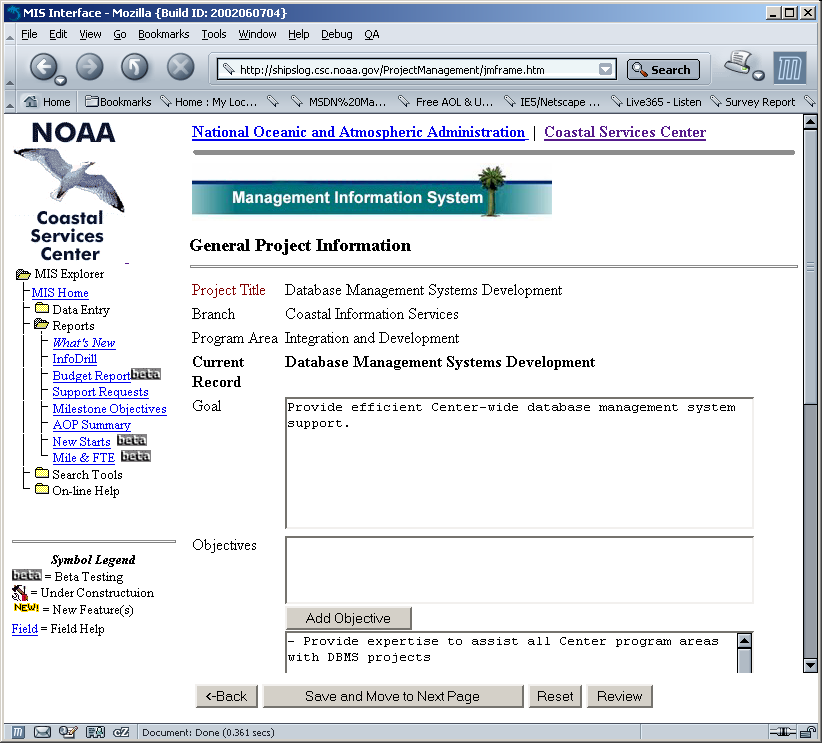This screenshot has height=743, width=822.
Task: Click the Add Objective button
Action: 348,618
